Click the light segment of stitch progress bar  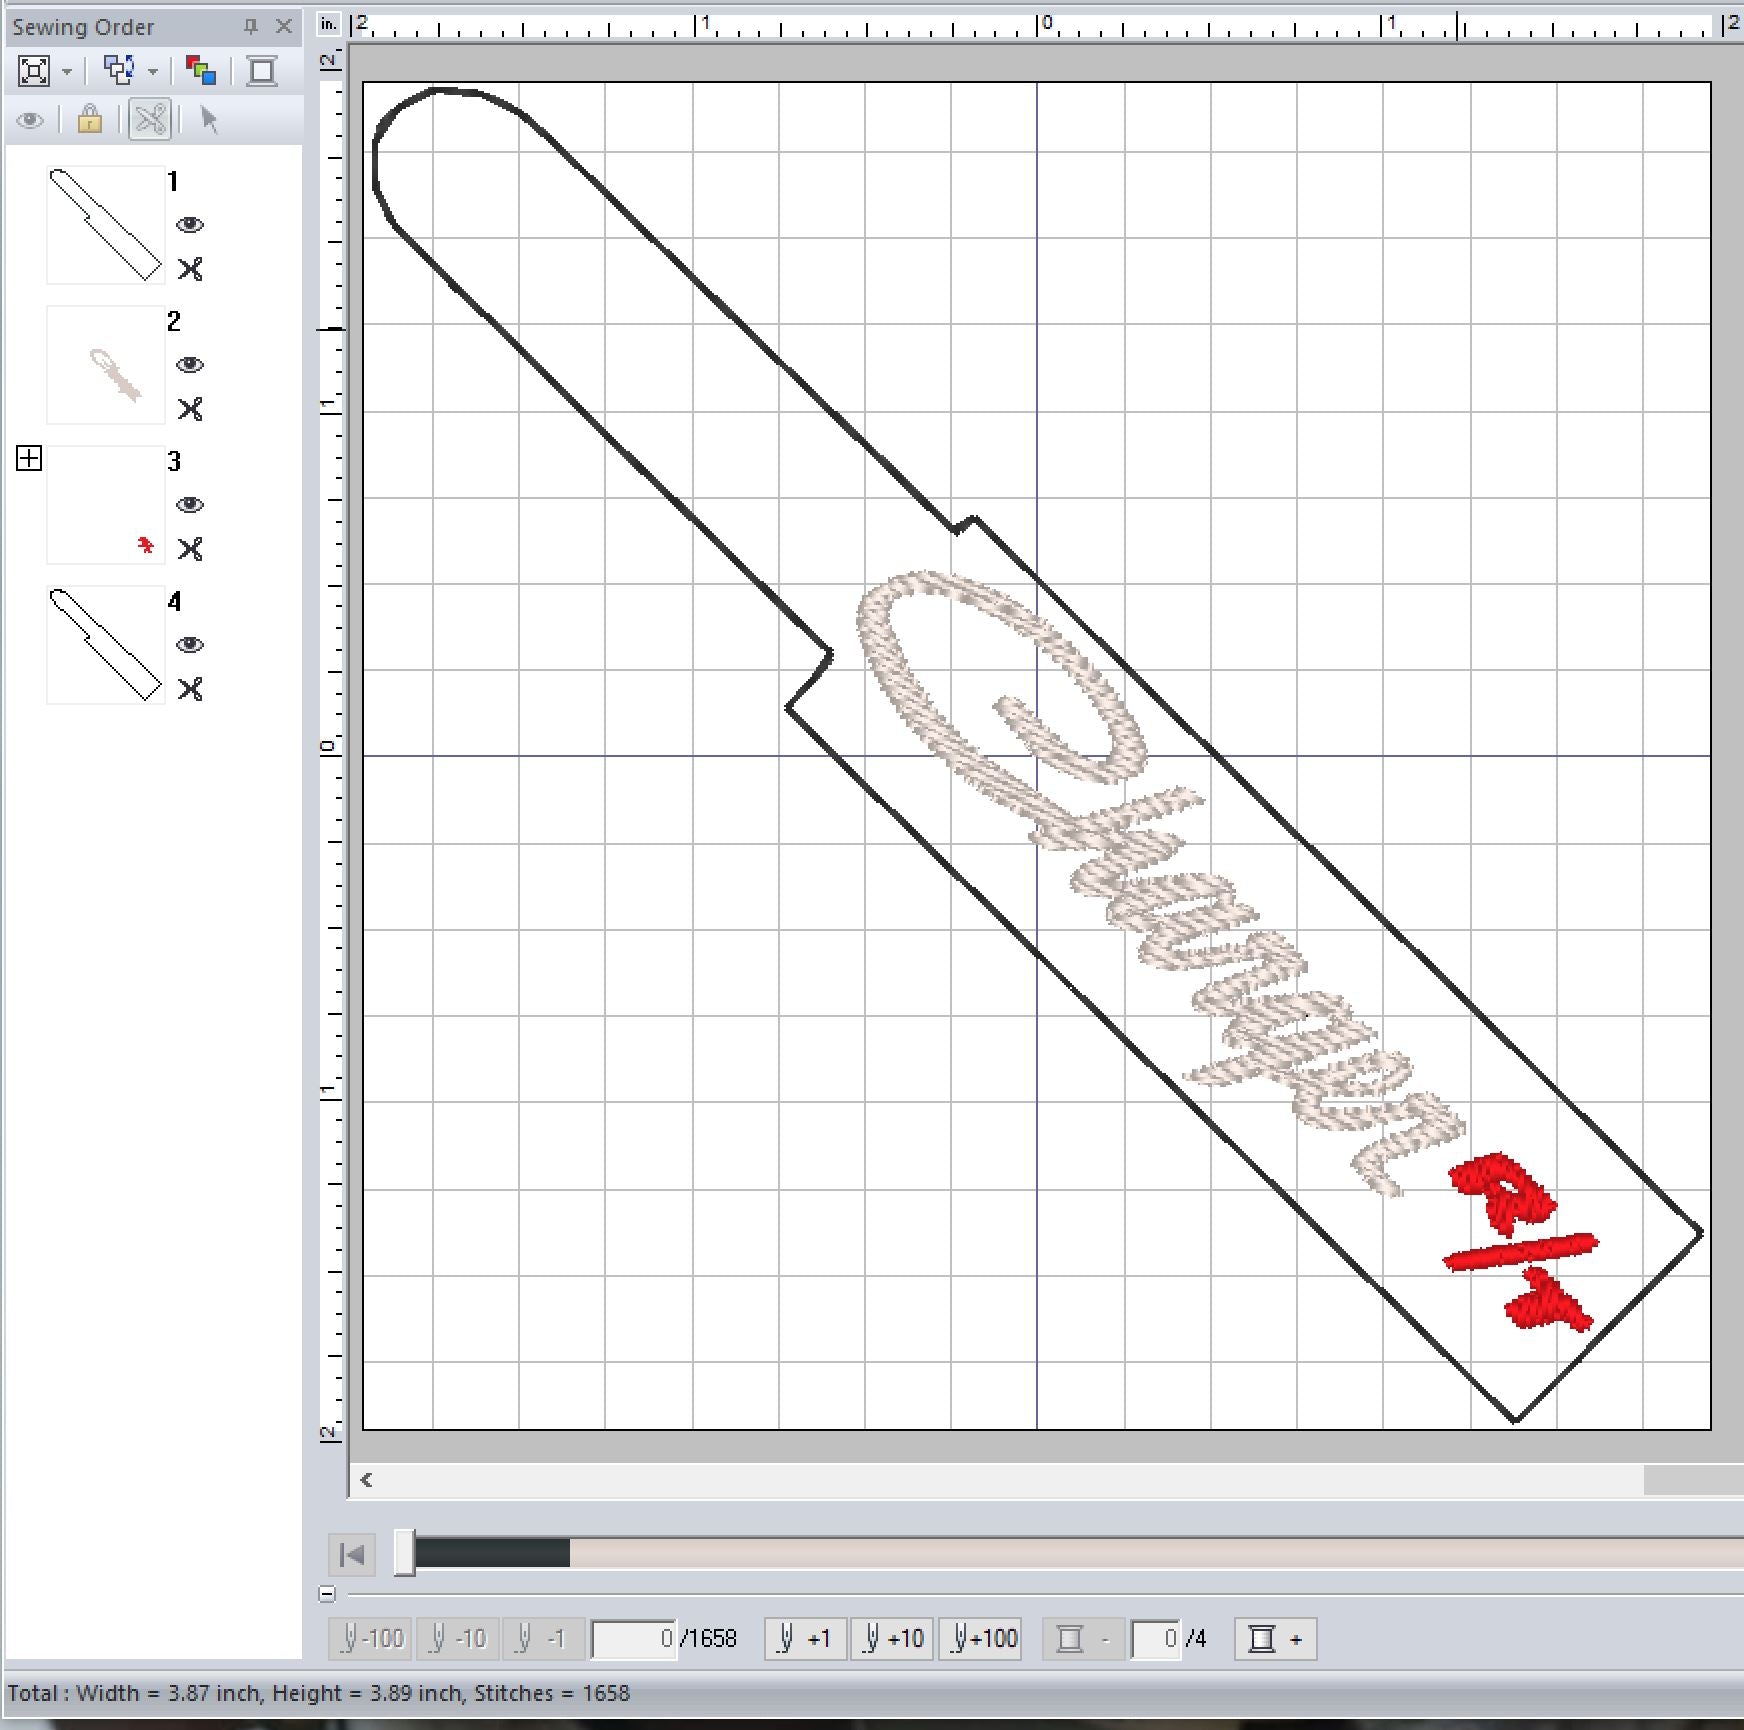1156,1553
